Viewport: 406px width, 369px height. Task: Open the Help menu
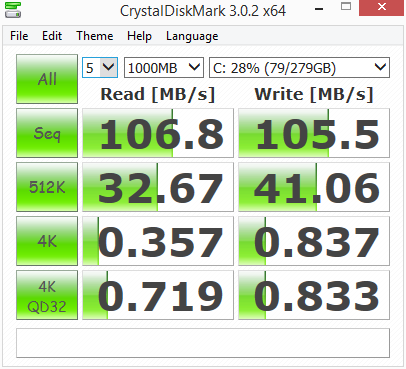coord(139,36)
